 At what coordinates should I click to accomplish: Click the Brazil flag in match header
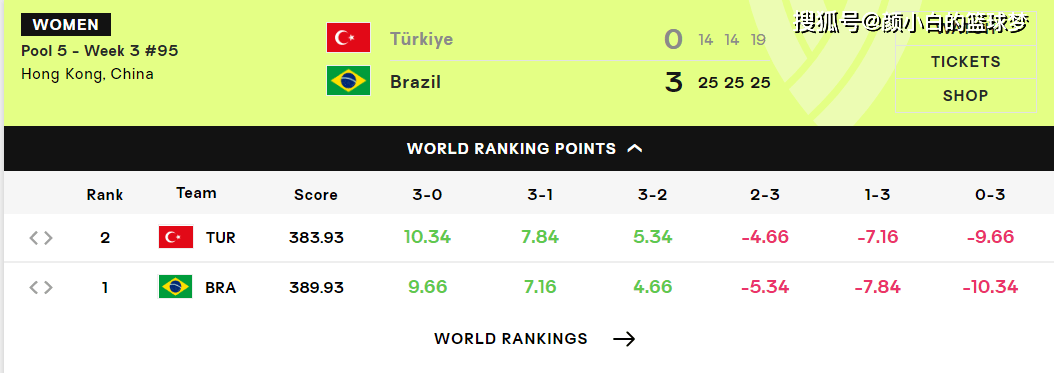348,81
